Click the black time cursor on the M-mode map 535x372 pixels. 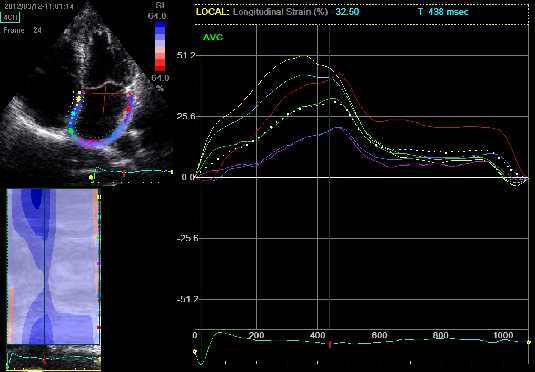(44, 267)
